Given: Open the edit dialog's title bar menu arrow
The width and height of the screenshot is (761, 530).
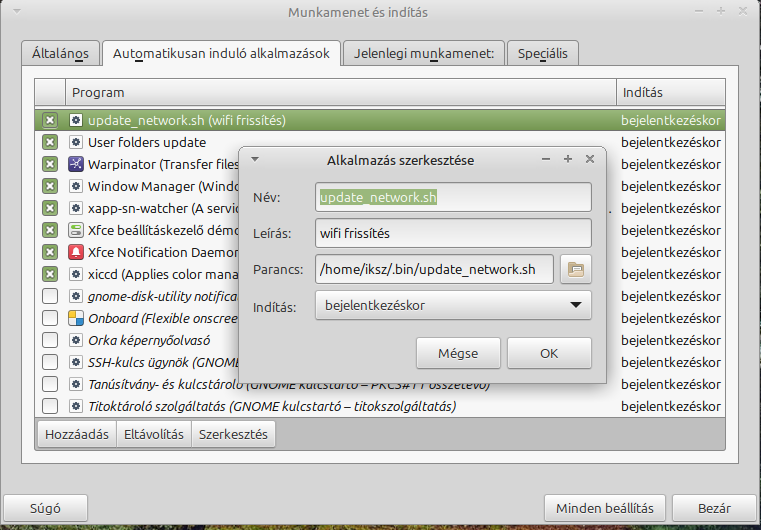Looking at the screenshot, I should click(255, 159).
